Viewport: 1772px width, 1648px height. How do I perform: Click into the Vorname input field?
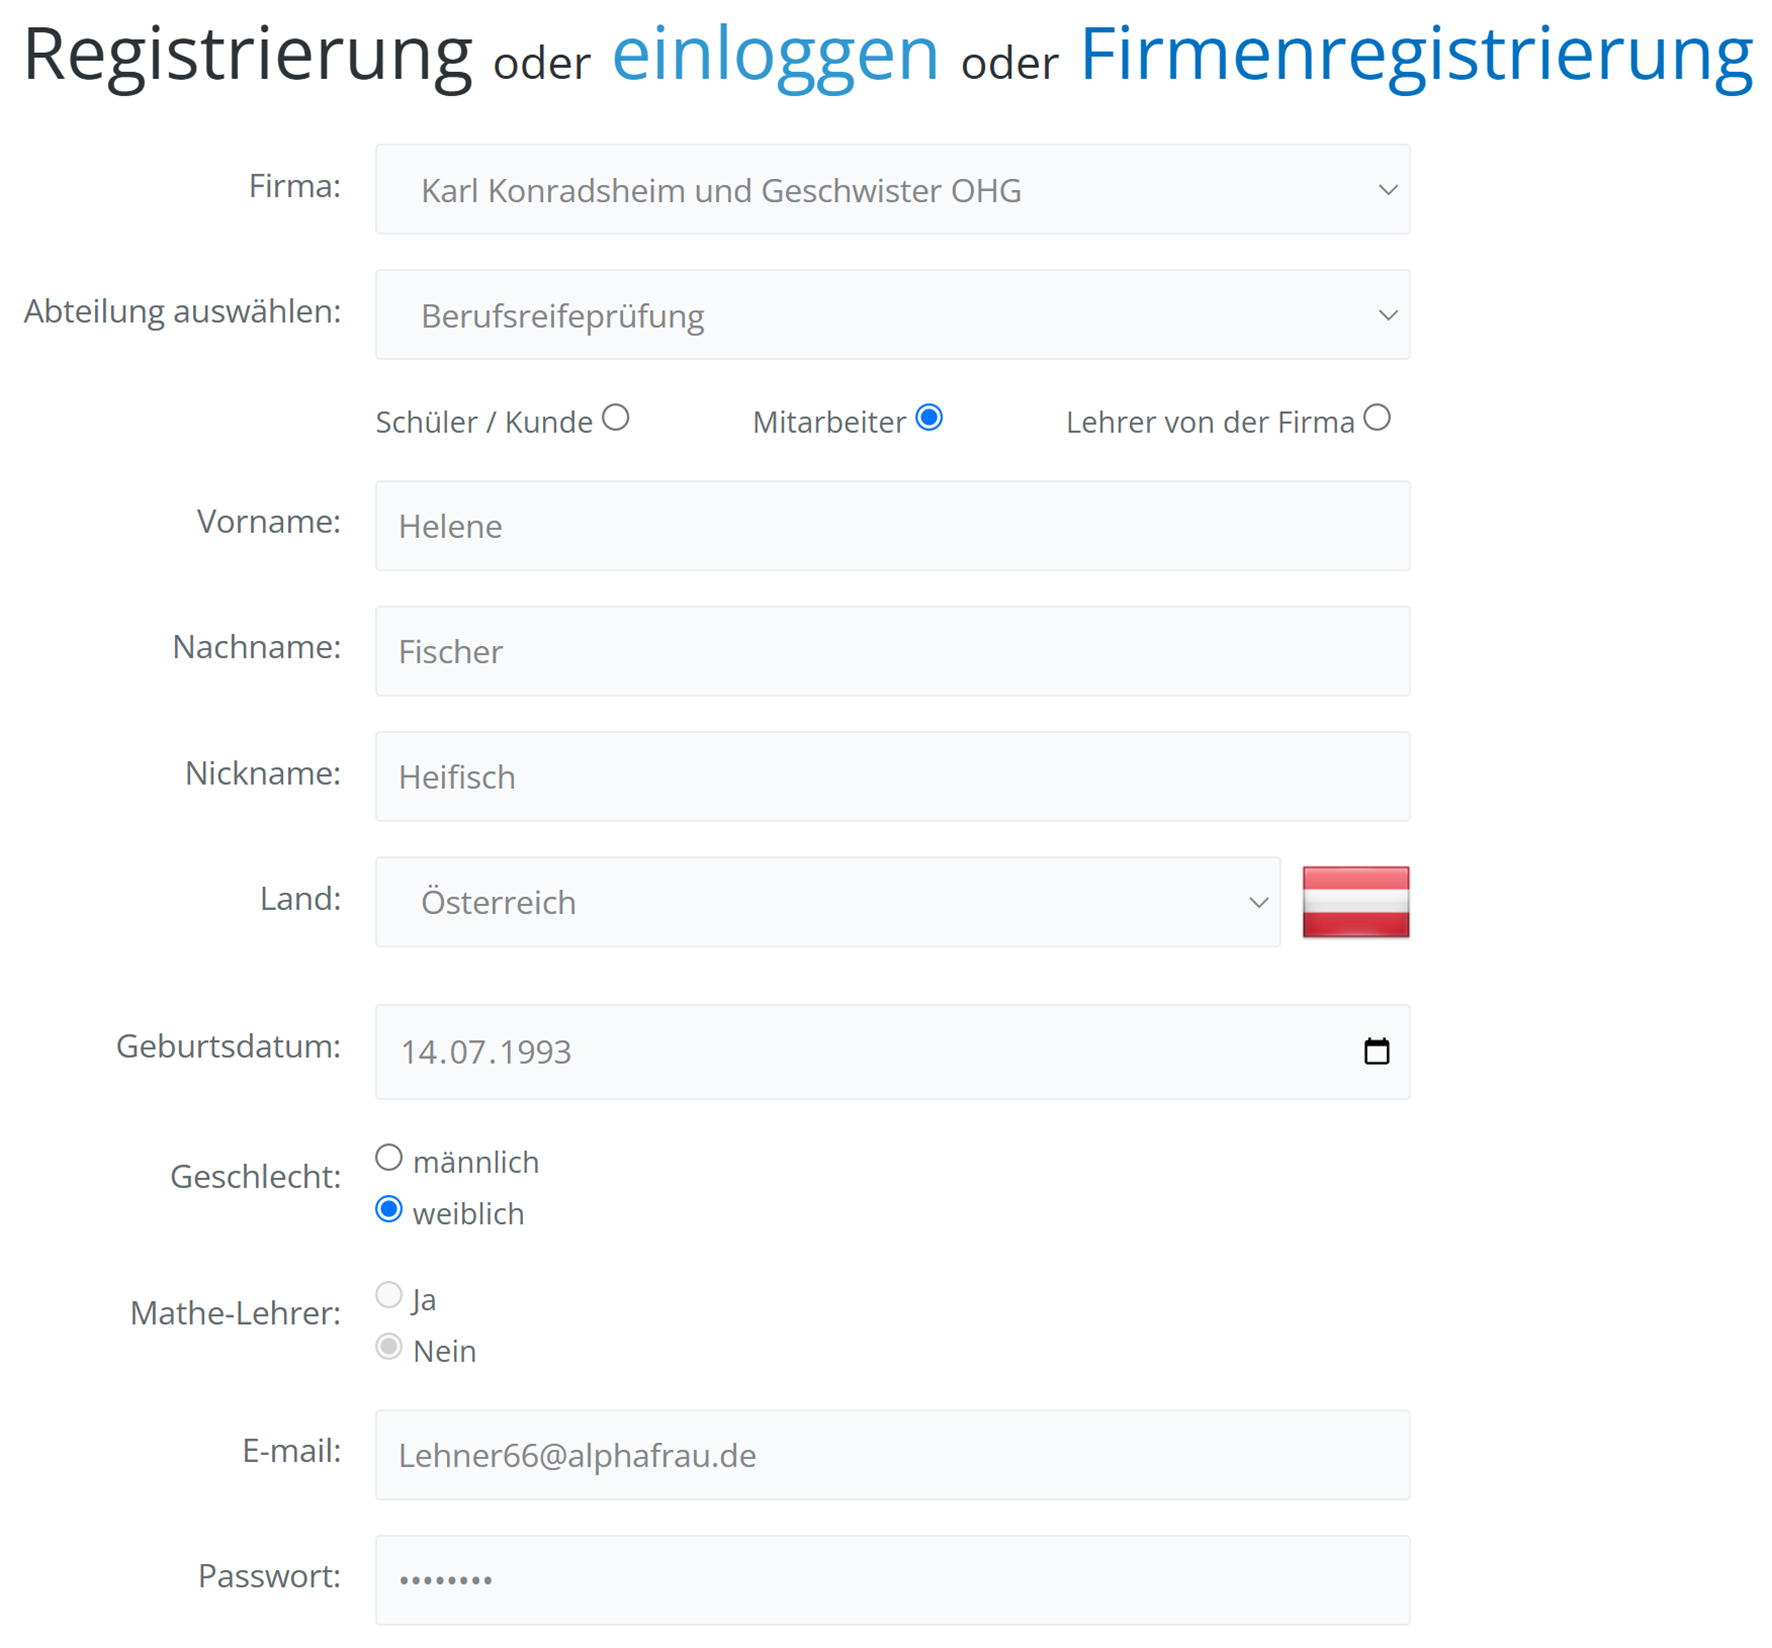click(892, 526)
